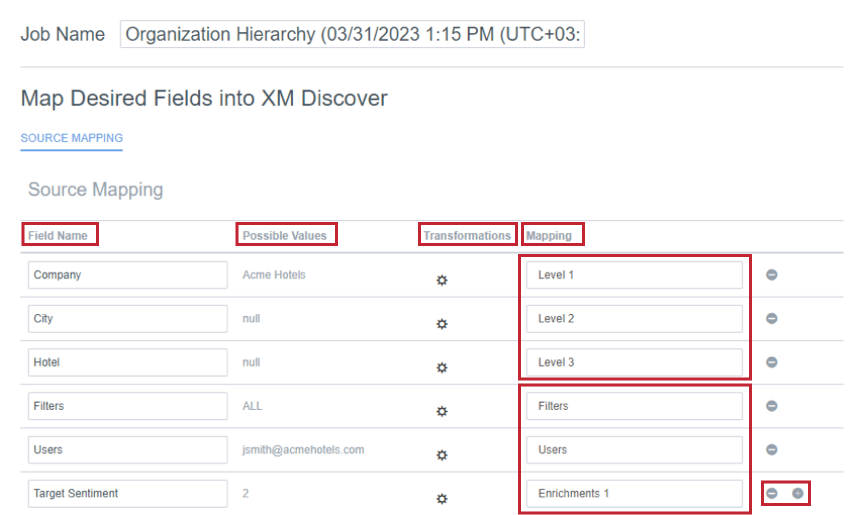
Task: Open transformations gear for Hotel row
Action: pos(442,368)
